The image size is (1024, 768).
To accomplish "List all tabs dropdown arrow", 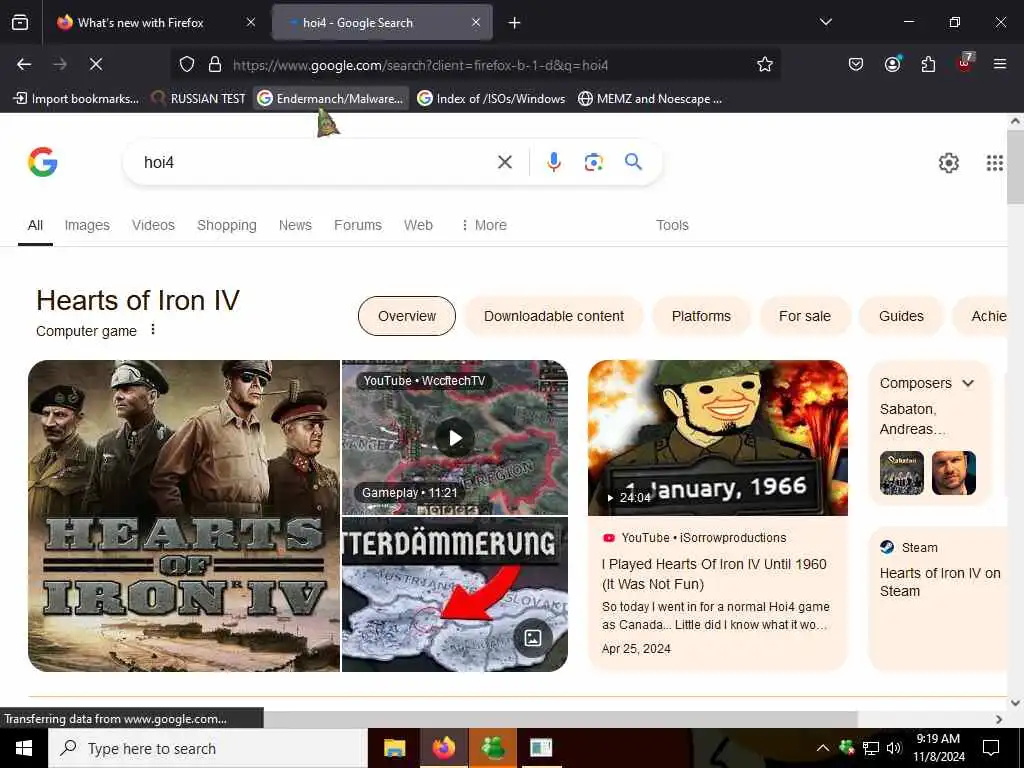I will [825, 22].
